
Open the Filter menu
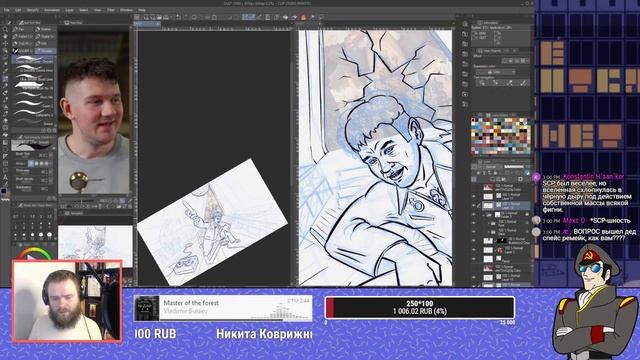[x=111, y=10]
